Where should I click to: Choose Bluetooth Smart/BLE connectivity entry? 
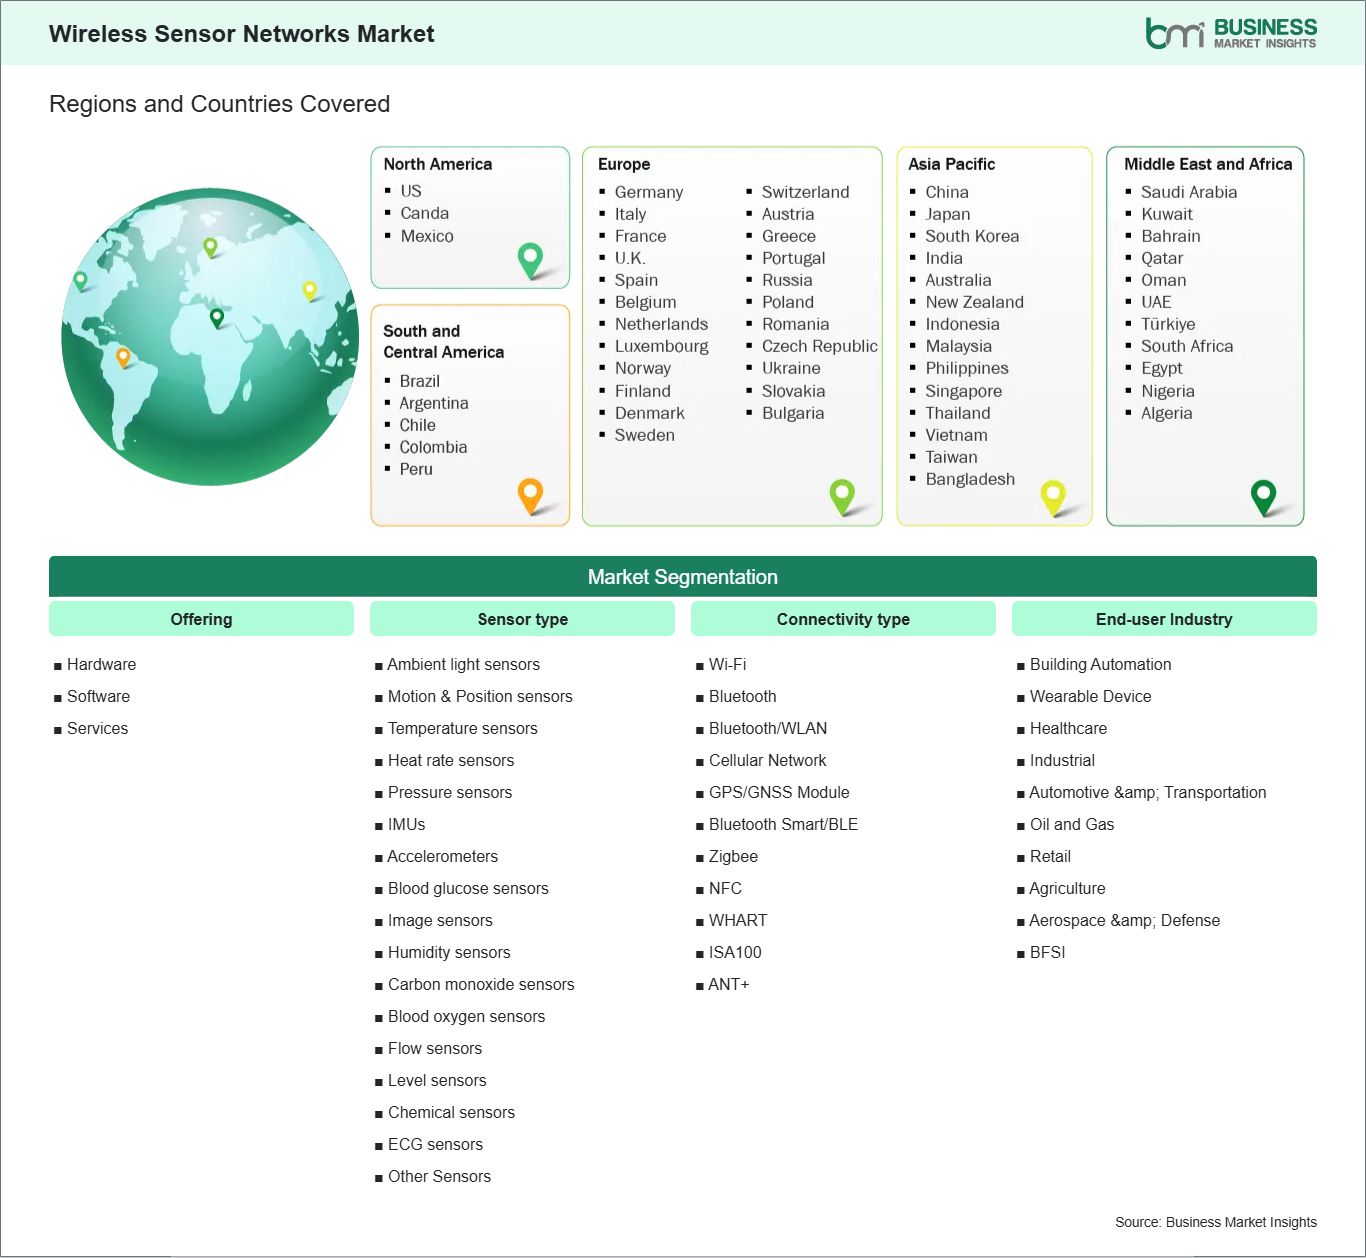coord(783,824)
